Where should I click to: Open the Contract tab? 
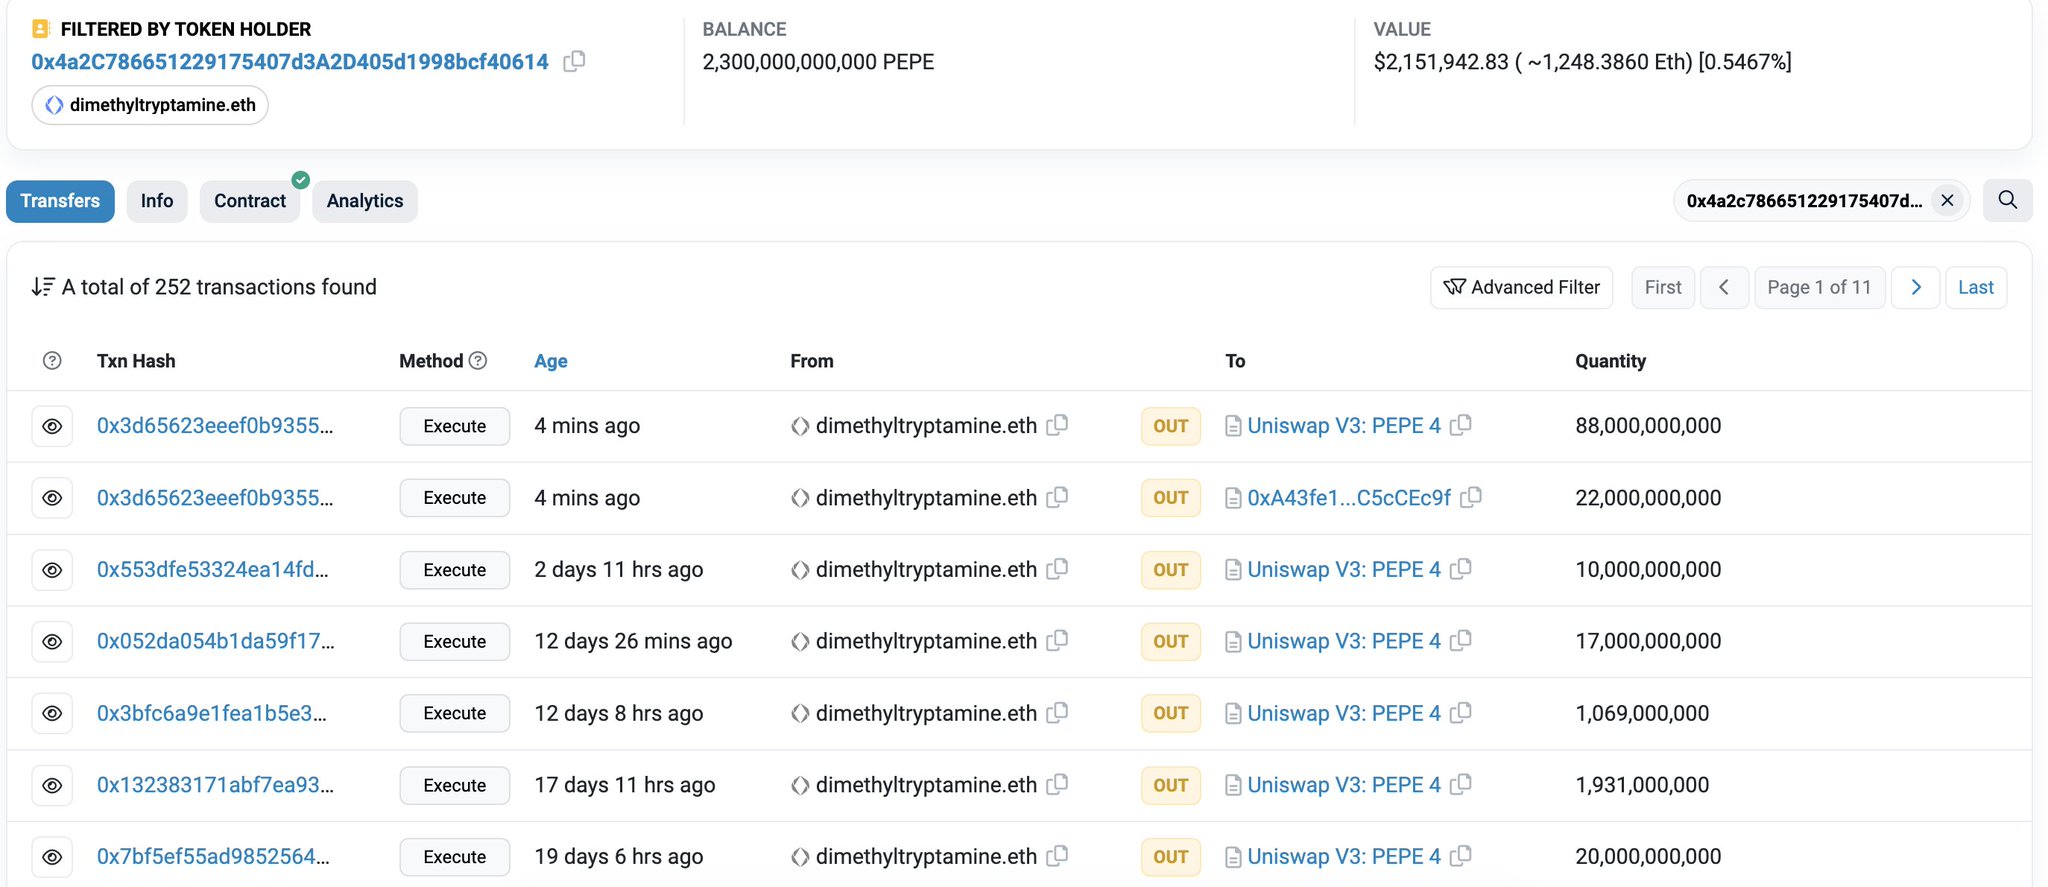(x=250, y=201)
